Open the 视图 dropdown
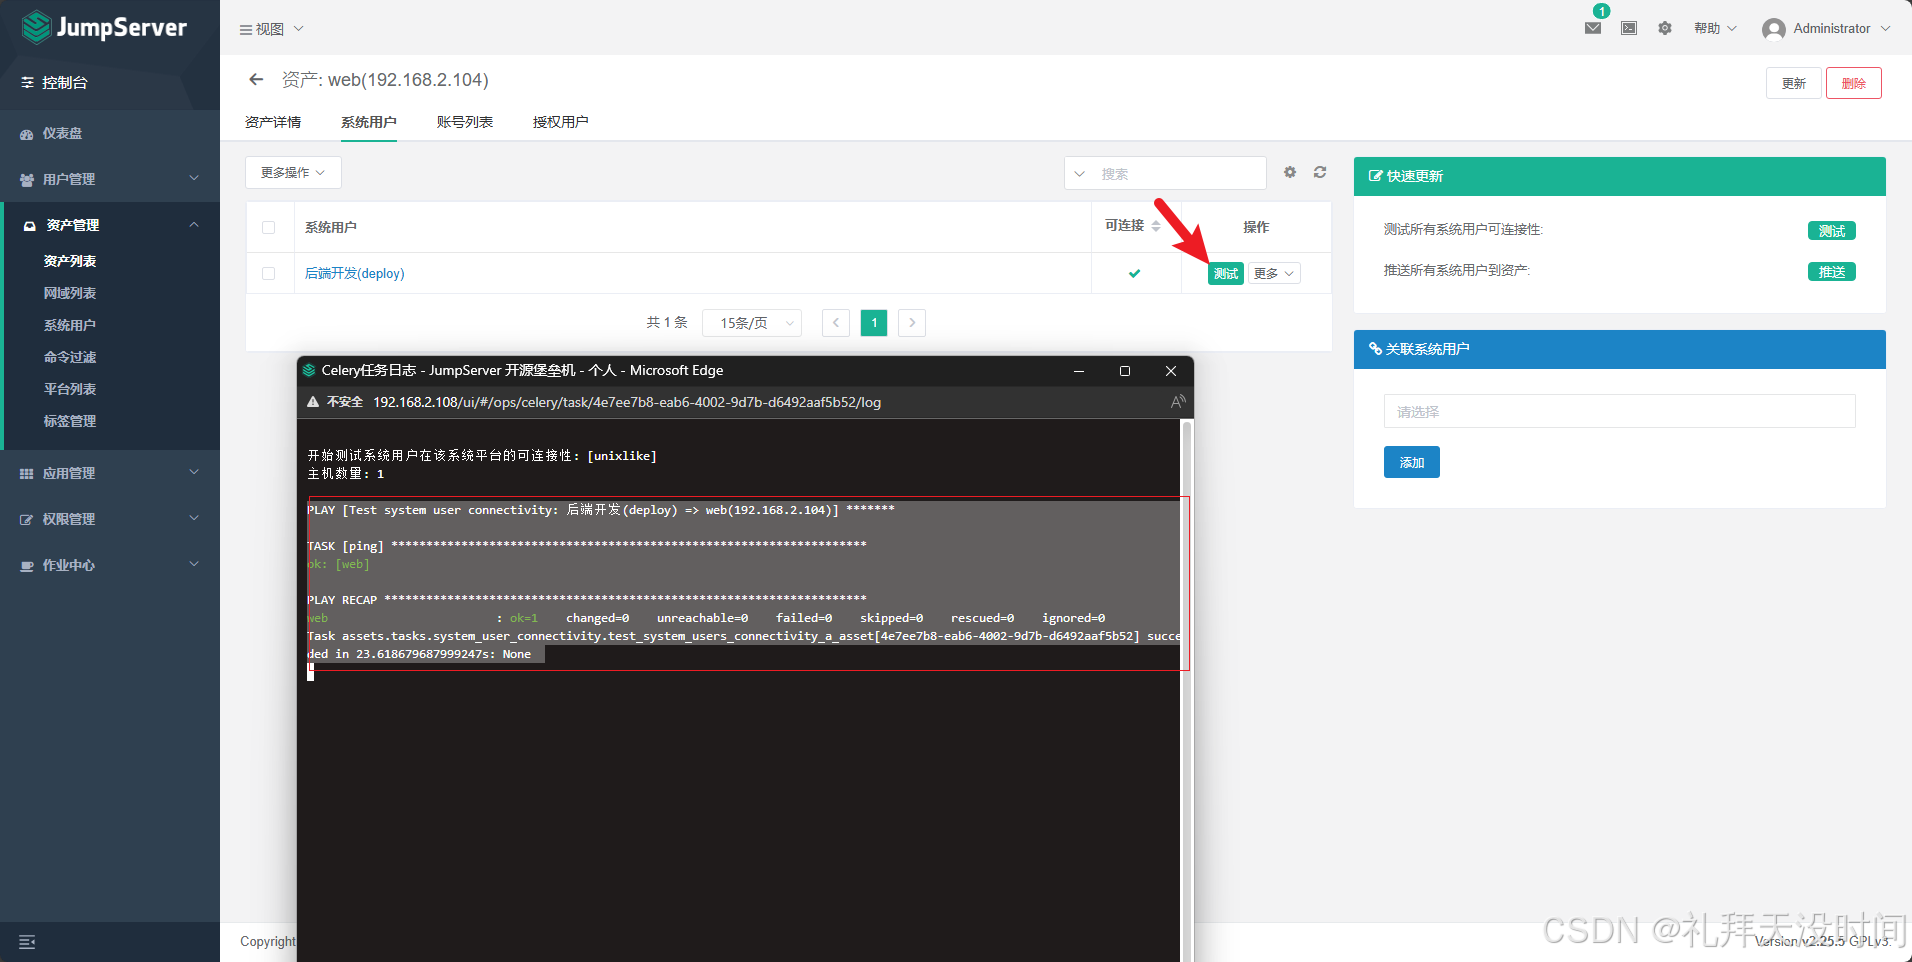 (x=271, y=29)
